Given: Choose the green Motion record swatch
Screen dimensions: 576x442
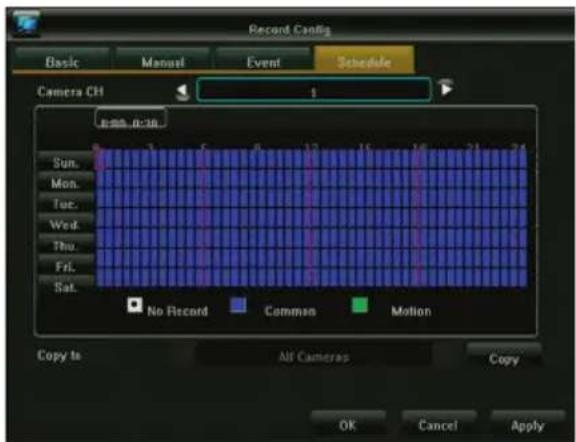Looking at the screenshot, I should tap(360, 305).
